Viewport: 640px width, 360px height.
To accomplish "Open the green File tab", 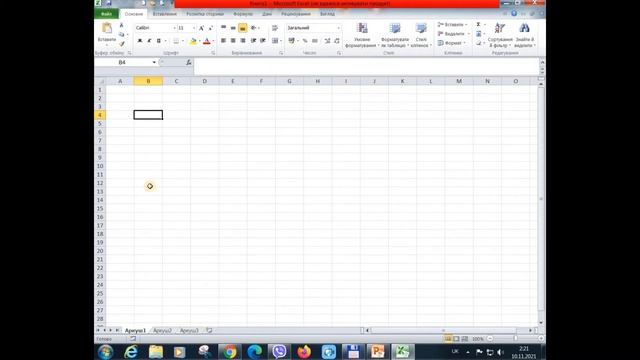I will pos(107,14).
